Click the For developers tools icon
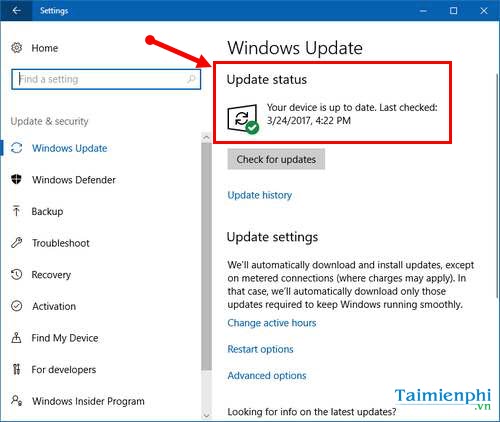The height and width of the screenshot is (422, 500). [16, 369]
